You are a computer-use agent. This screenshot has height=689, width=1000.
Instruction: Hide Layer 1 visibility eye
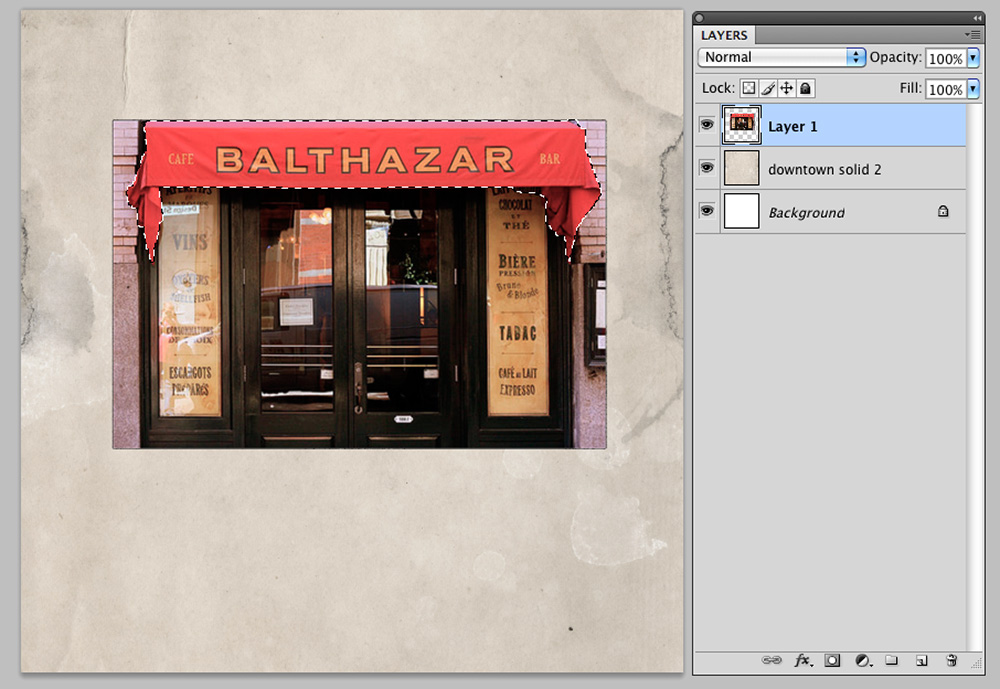point(707,124)
